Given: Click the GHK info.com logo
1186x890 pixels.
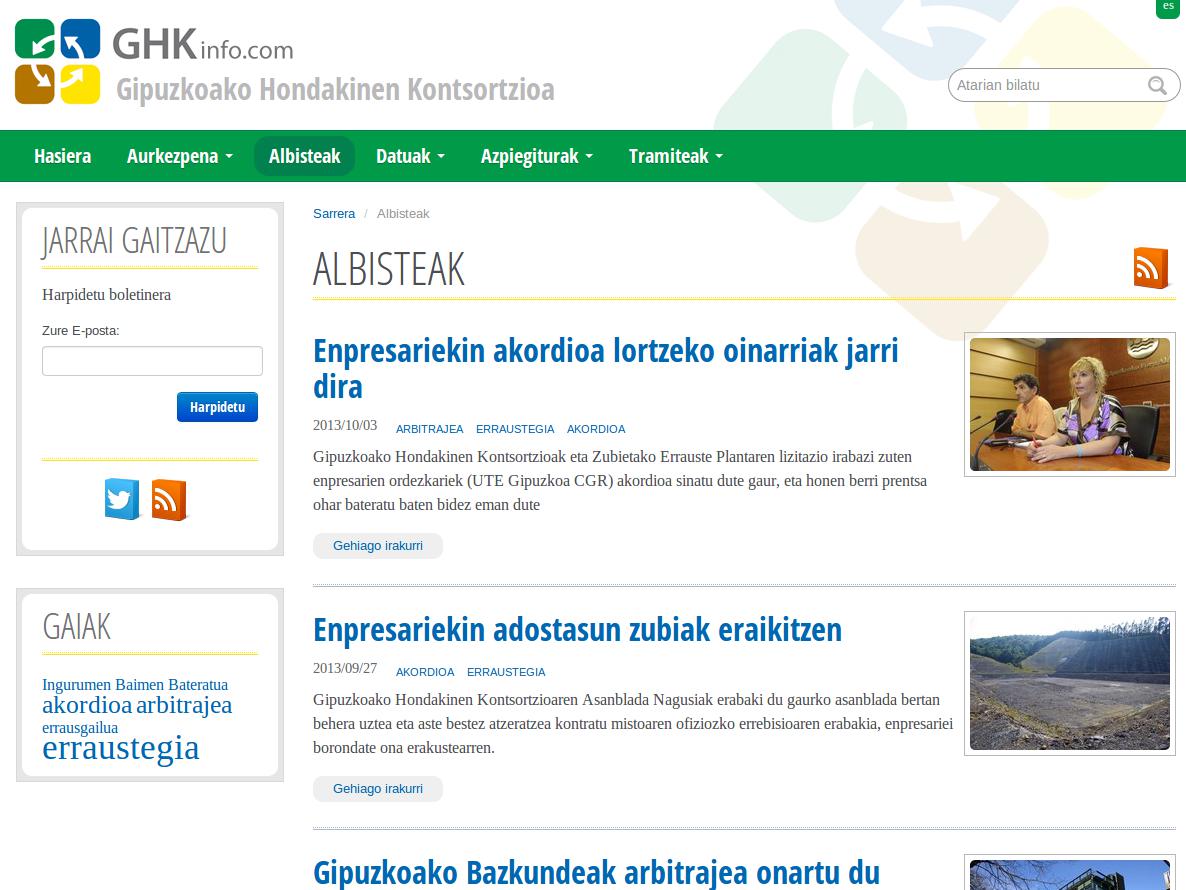Looking at the screenshot, I should tap(155, 61).
